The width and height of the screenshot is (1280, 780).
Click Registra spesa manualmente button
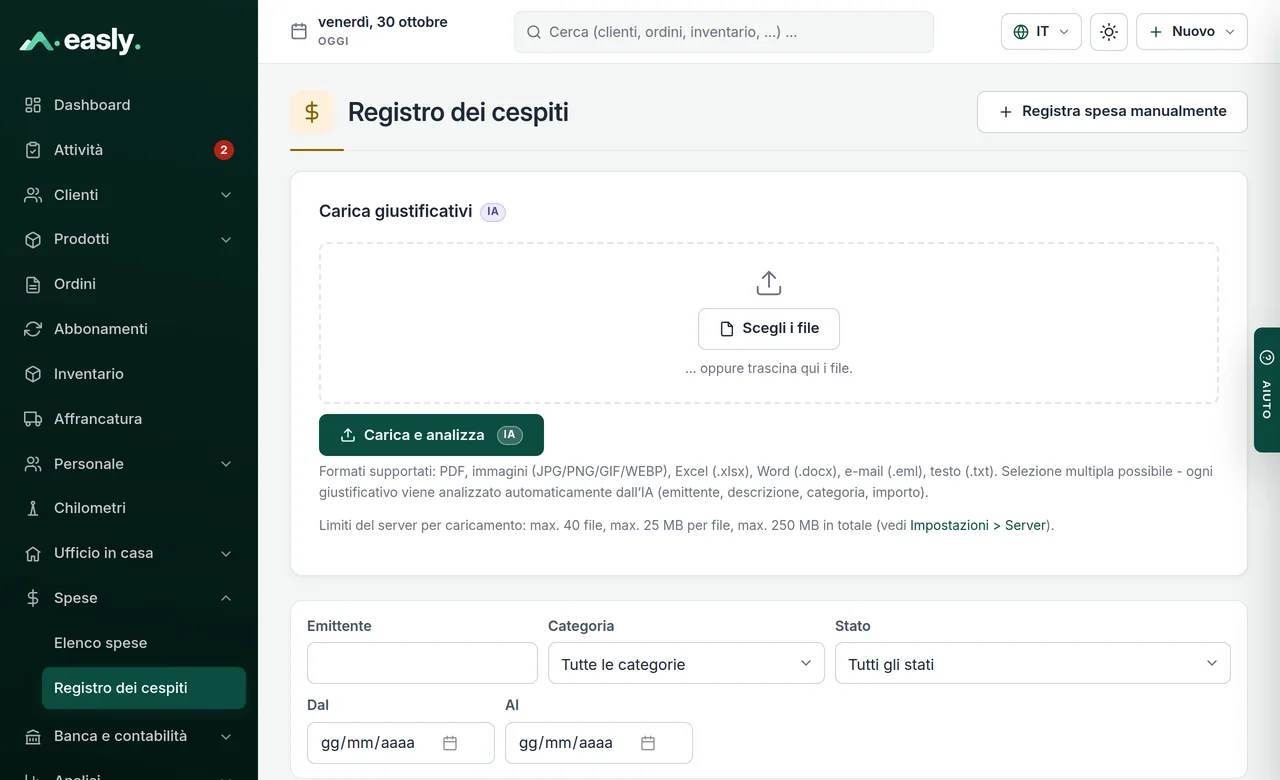point(1112,112)
